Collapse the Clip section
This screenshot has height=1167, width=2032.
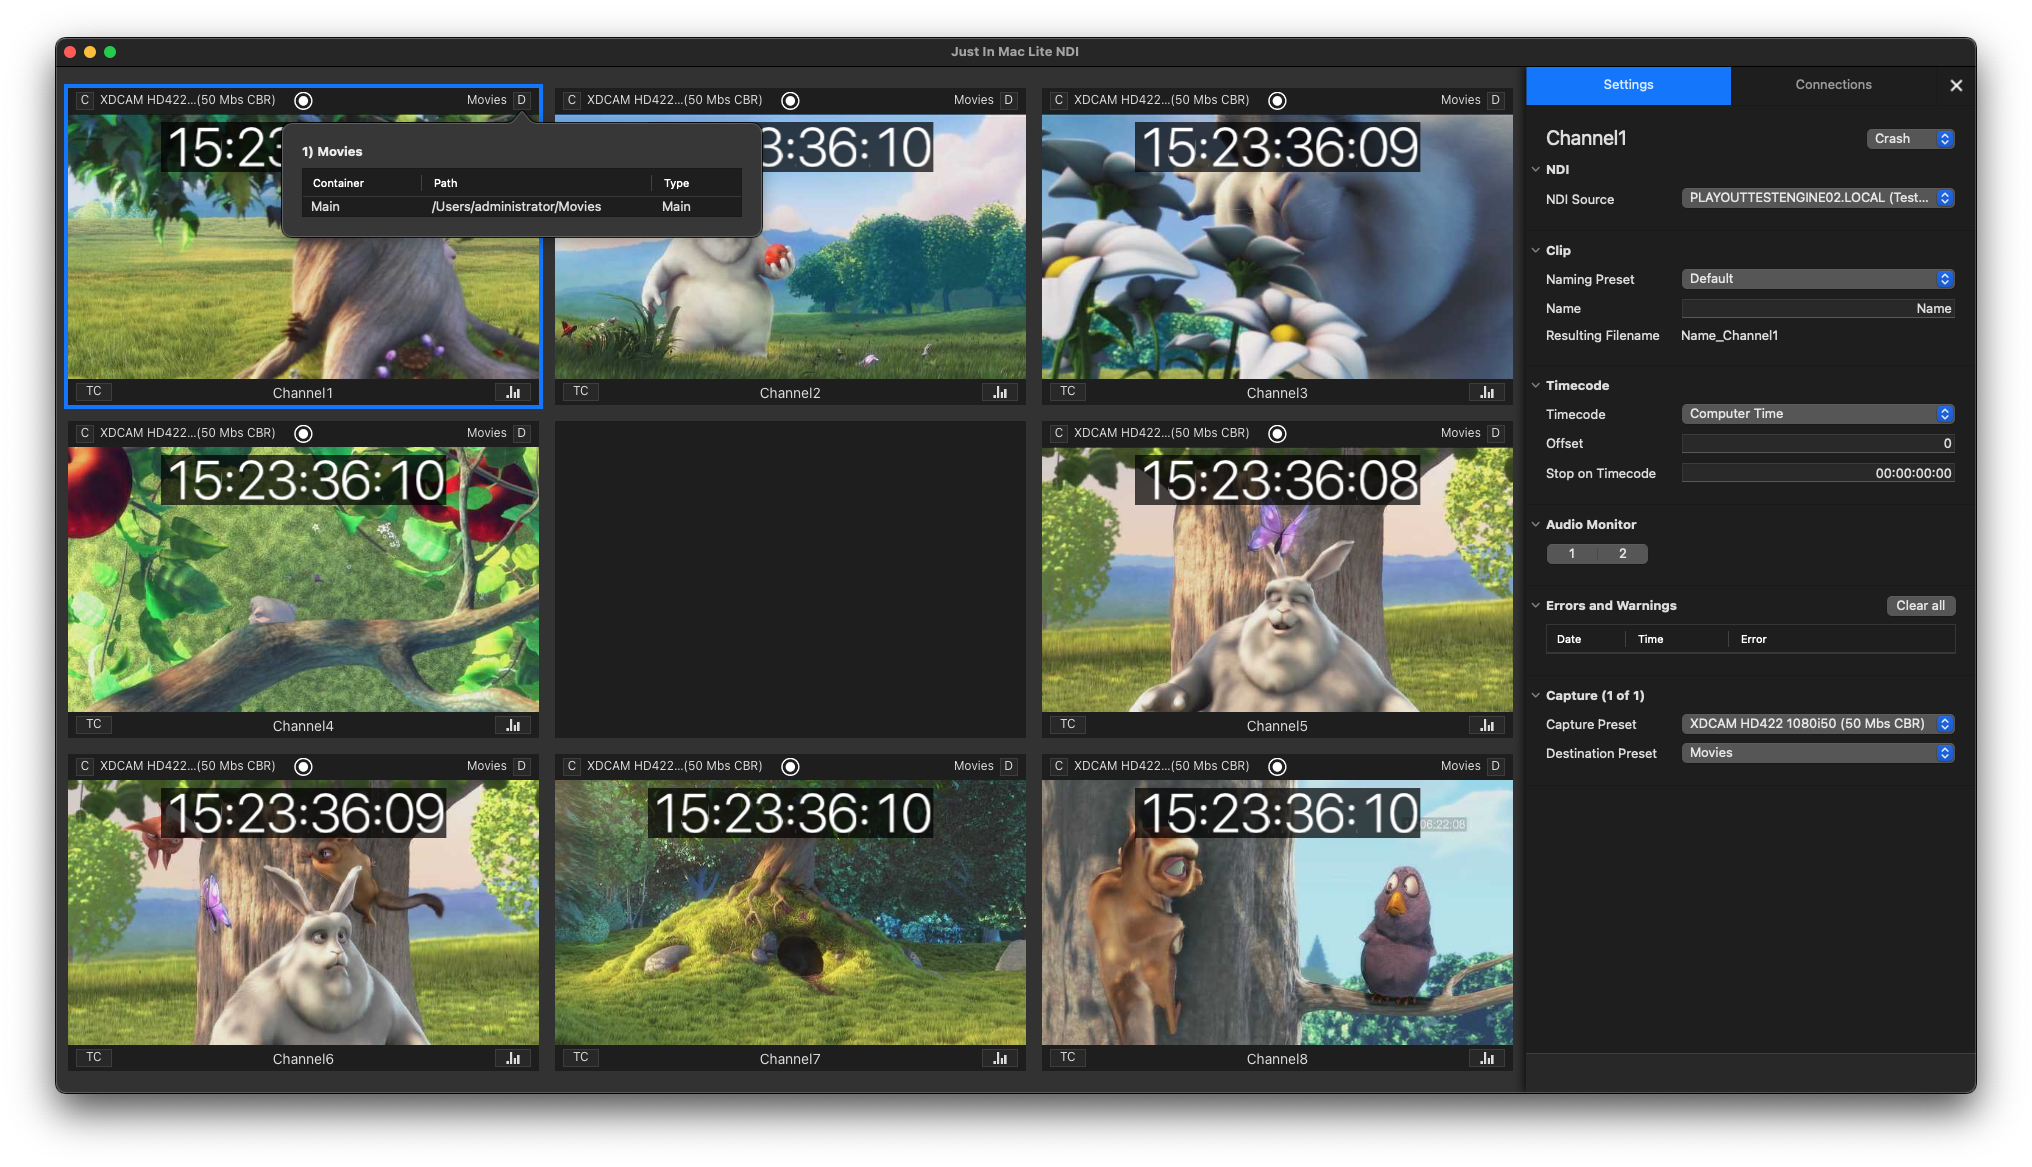coord(1536,250)
